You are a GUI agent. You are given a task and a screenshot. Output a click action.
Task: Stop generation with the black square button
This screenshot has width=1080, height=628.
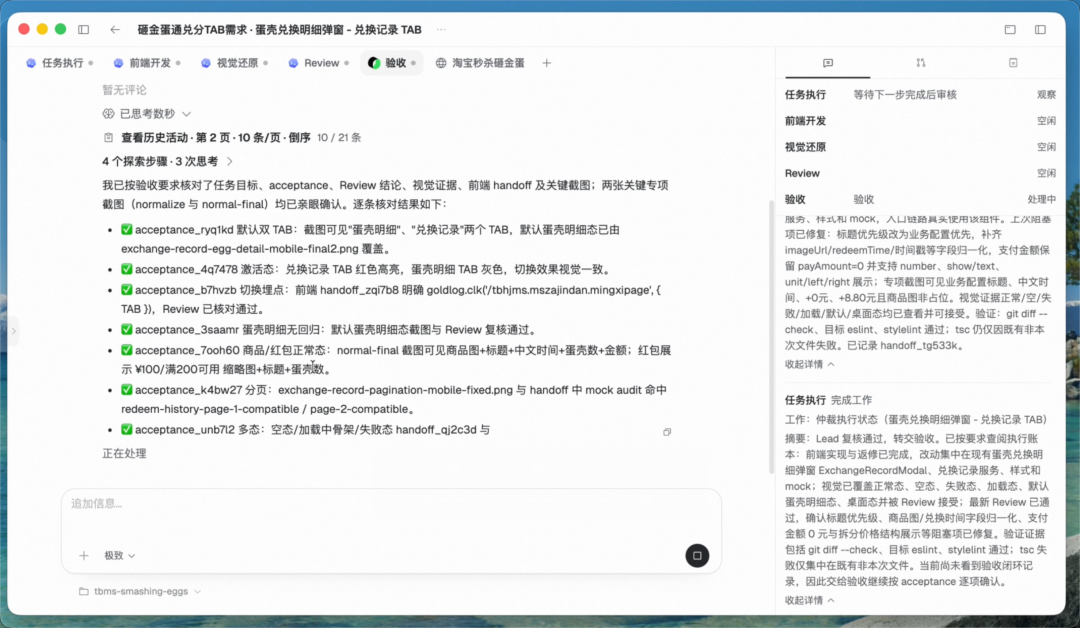pos(697,556)
